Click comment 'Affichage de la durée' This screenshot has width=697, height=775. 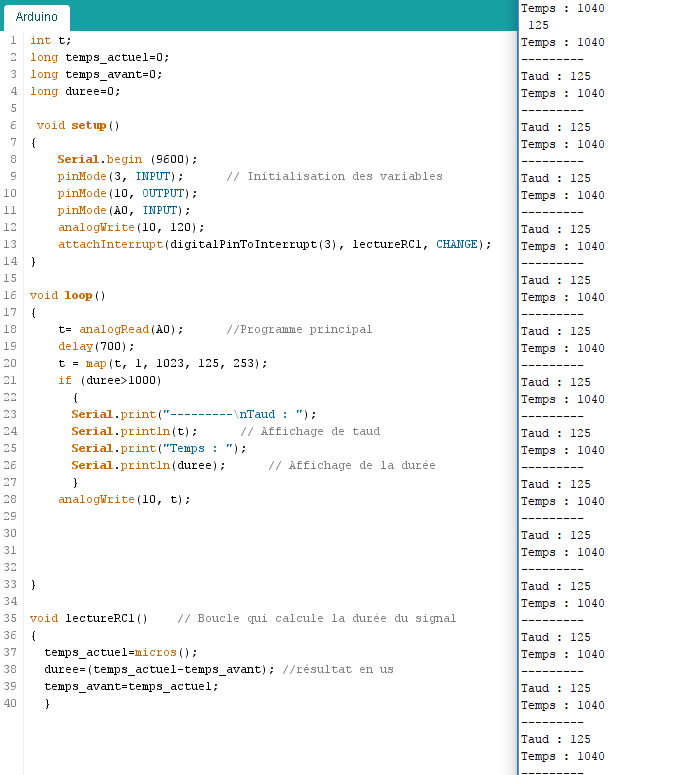pos(352,465)
